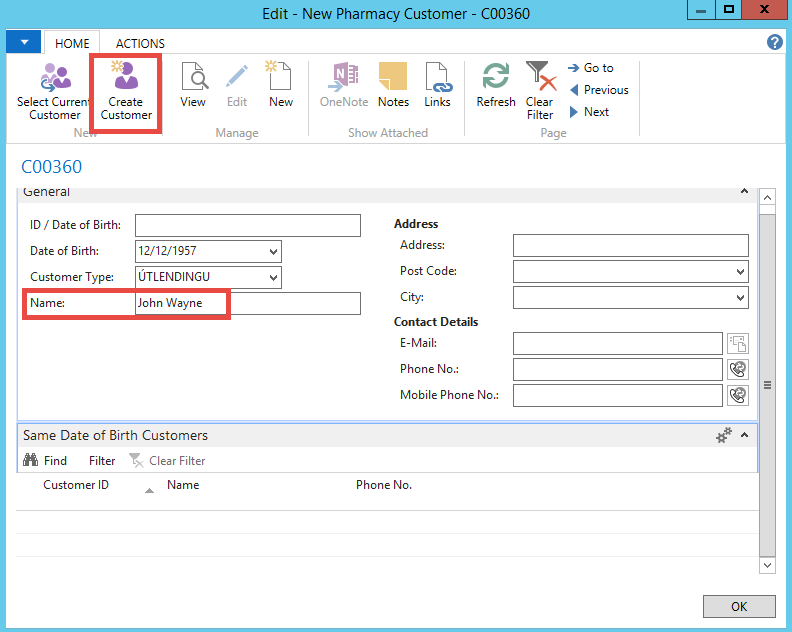The height and width of the screenshot is (632, 792).
Task: Click into the Address input field
Action: tap(630, 246)
